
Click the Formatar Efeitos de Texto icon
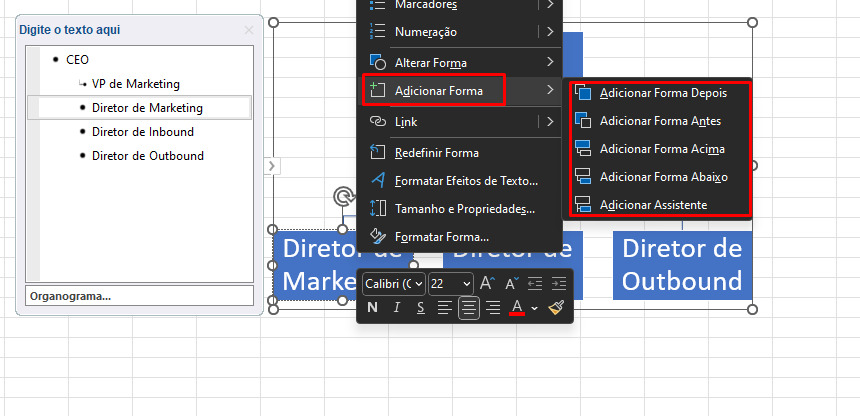pyautogui.click(x=378, y=180)
